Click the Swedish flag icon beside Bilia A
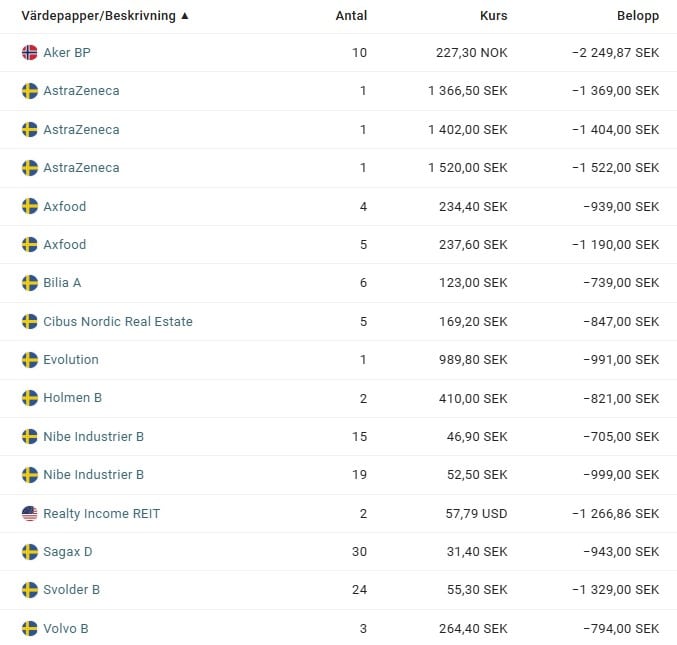677x645 pixels. pyautogui.click(x=30, y=283)
